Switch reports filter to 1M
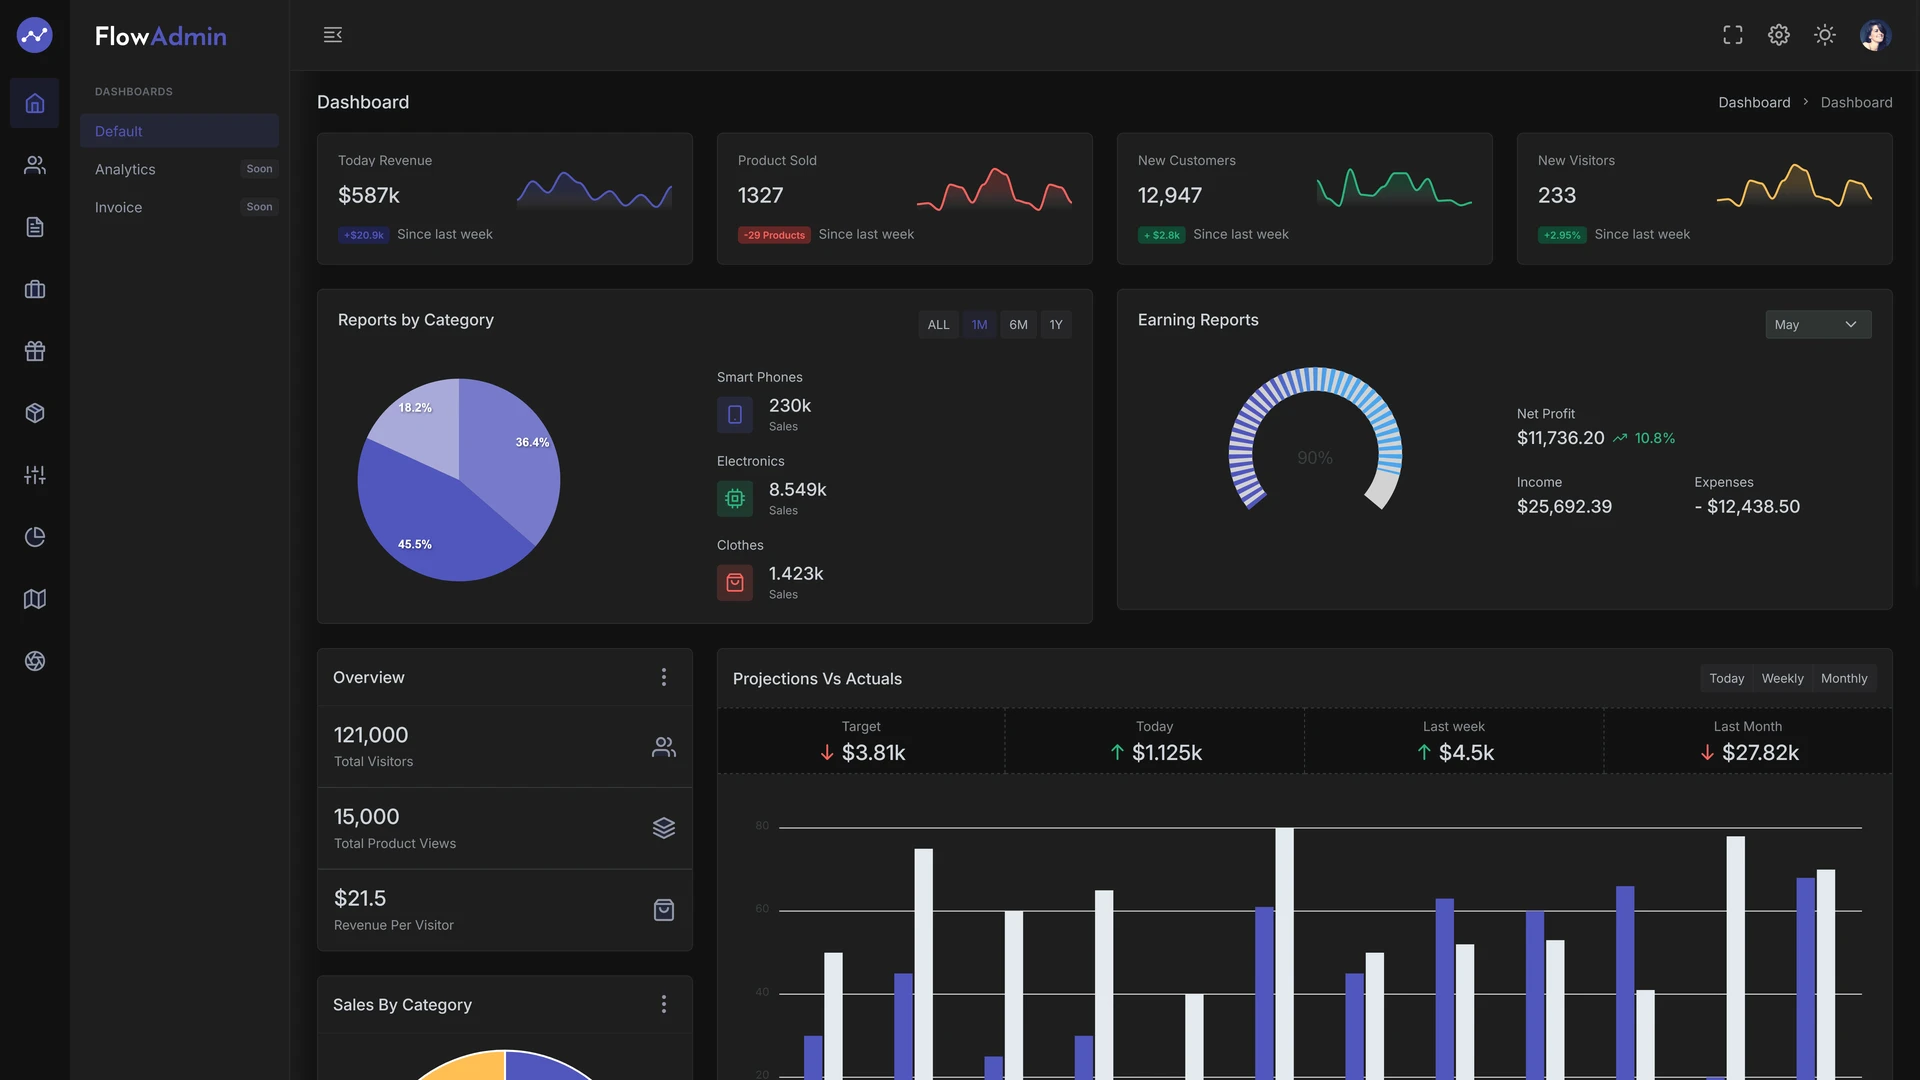 pyautogui.click(x=979, y=325)
